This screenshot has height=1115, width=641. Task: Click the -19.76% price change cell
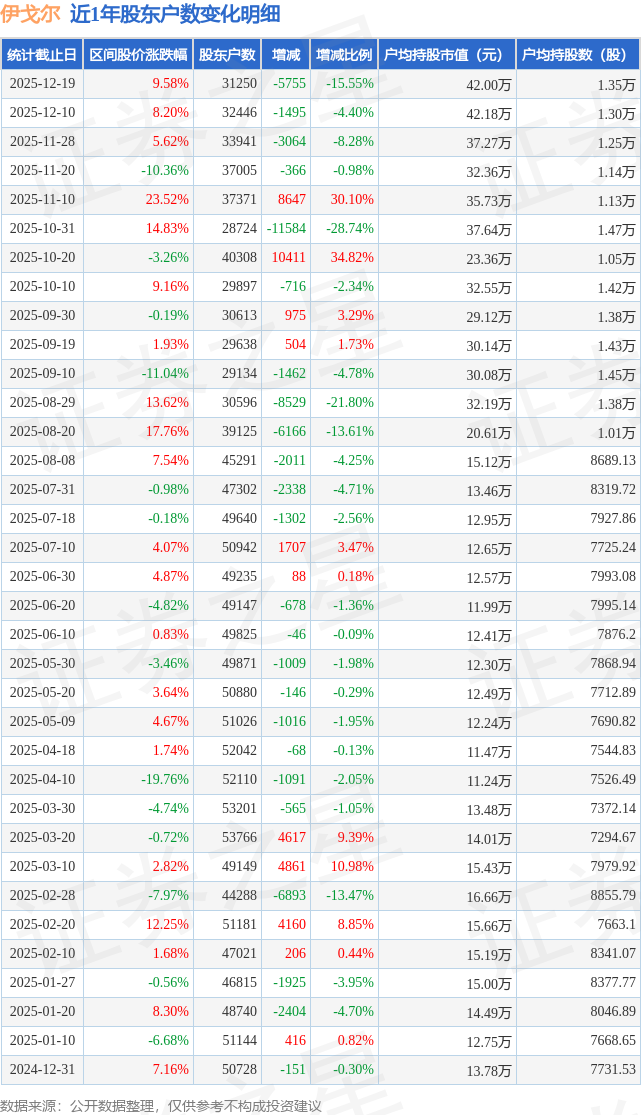tap(164, 780)
